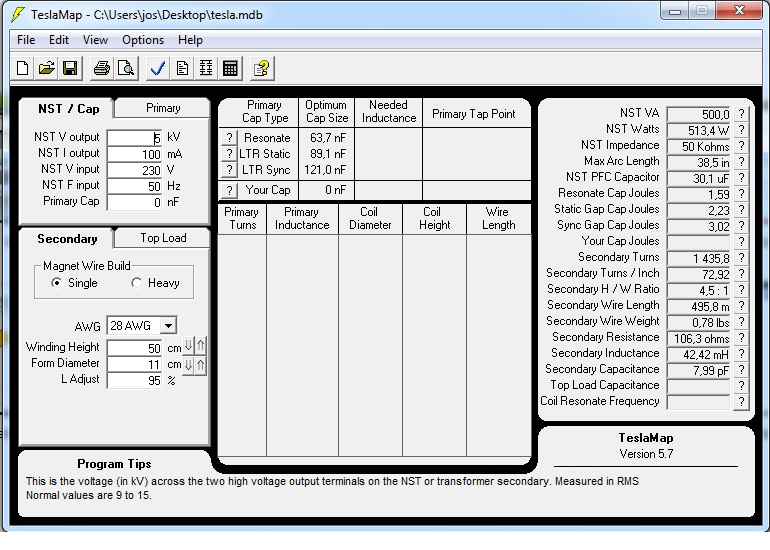Click the help button beside NST PFC Capacitor
The width and height of the screenshot is (770, 550).
[742, 178]
